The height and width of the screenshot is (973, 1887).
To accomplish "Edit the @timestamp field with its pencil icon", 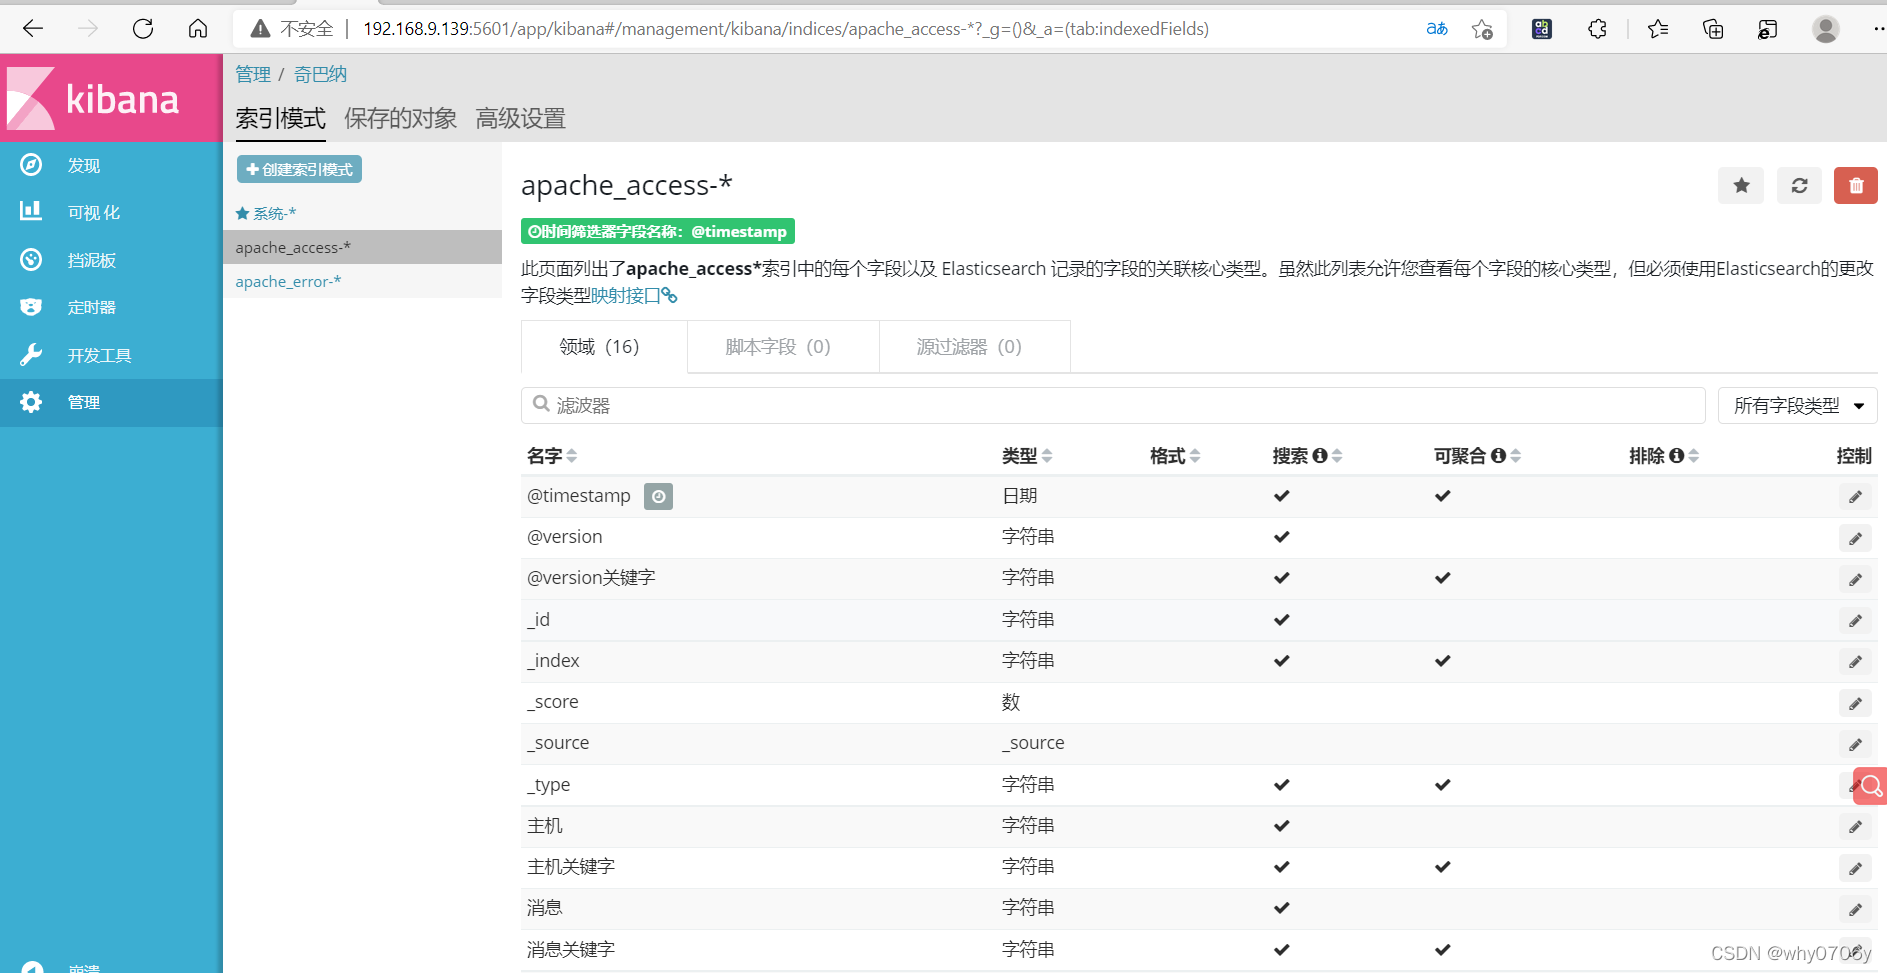I will [x=1855, y=497].
